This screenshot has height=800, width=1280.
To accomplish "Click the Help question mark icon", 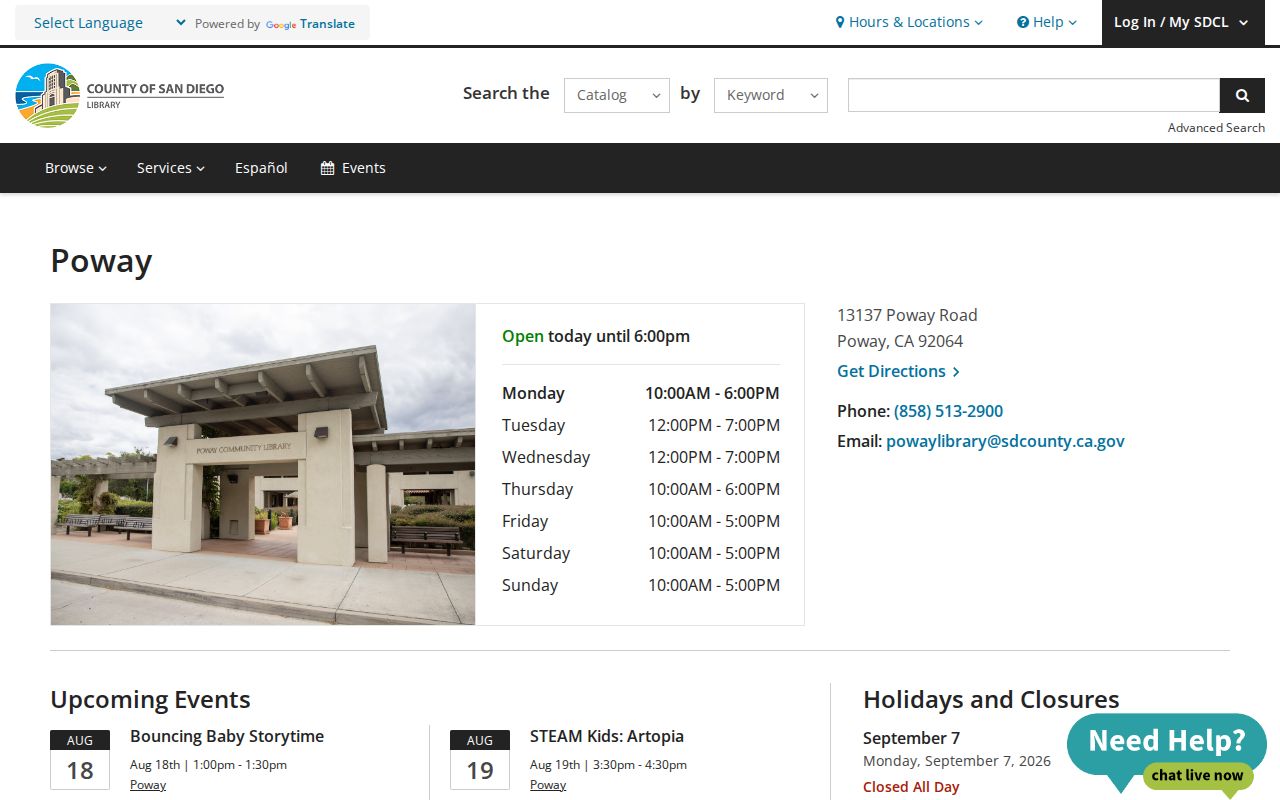I will point(1022,22).
